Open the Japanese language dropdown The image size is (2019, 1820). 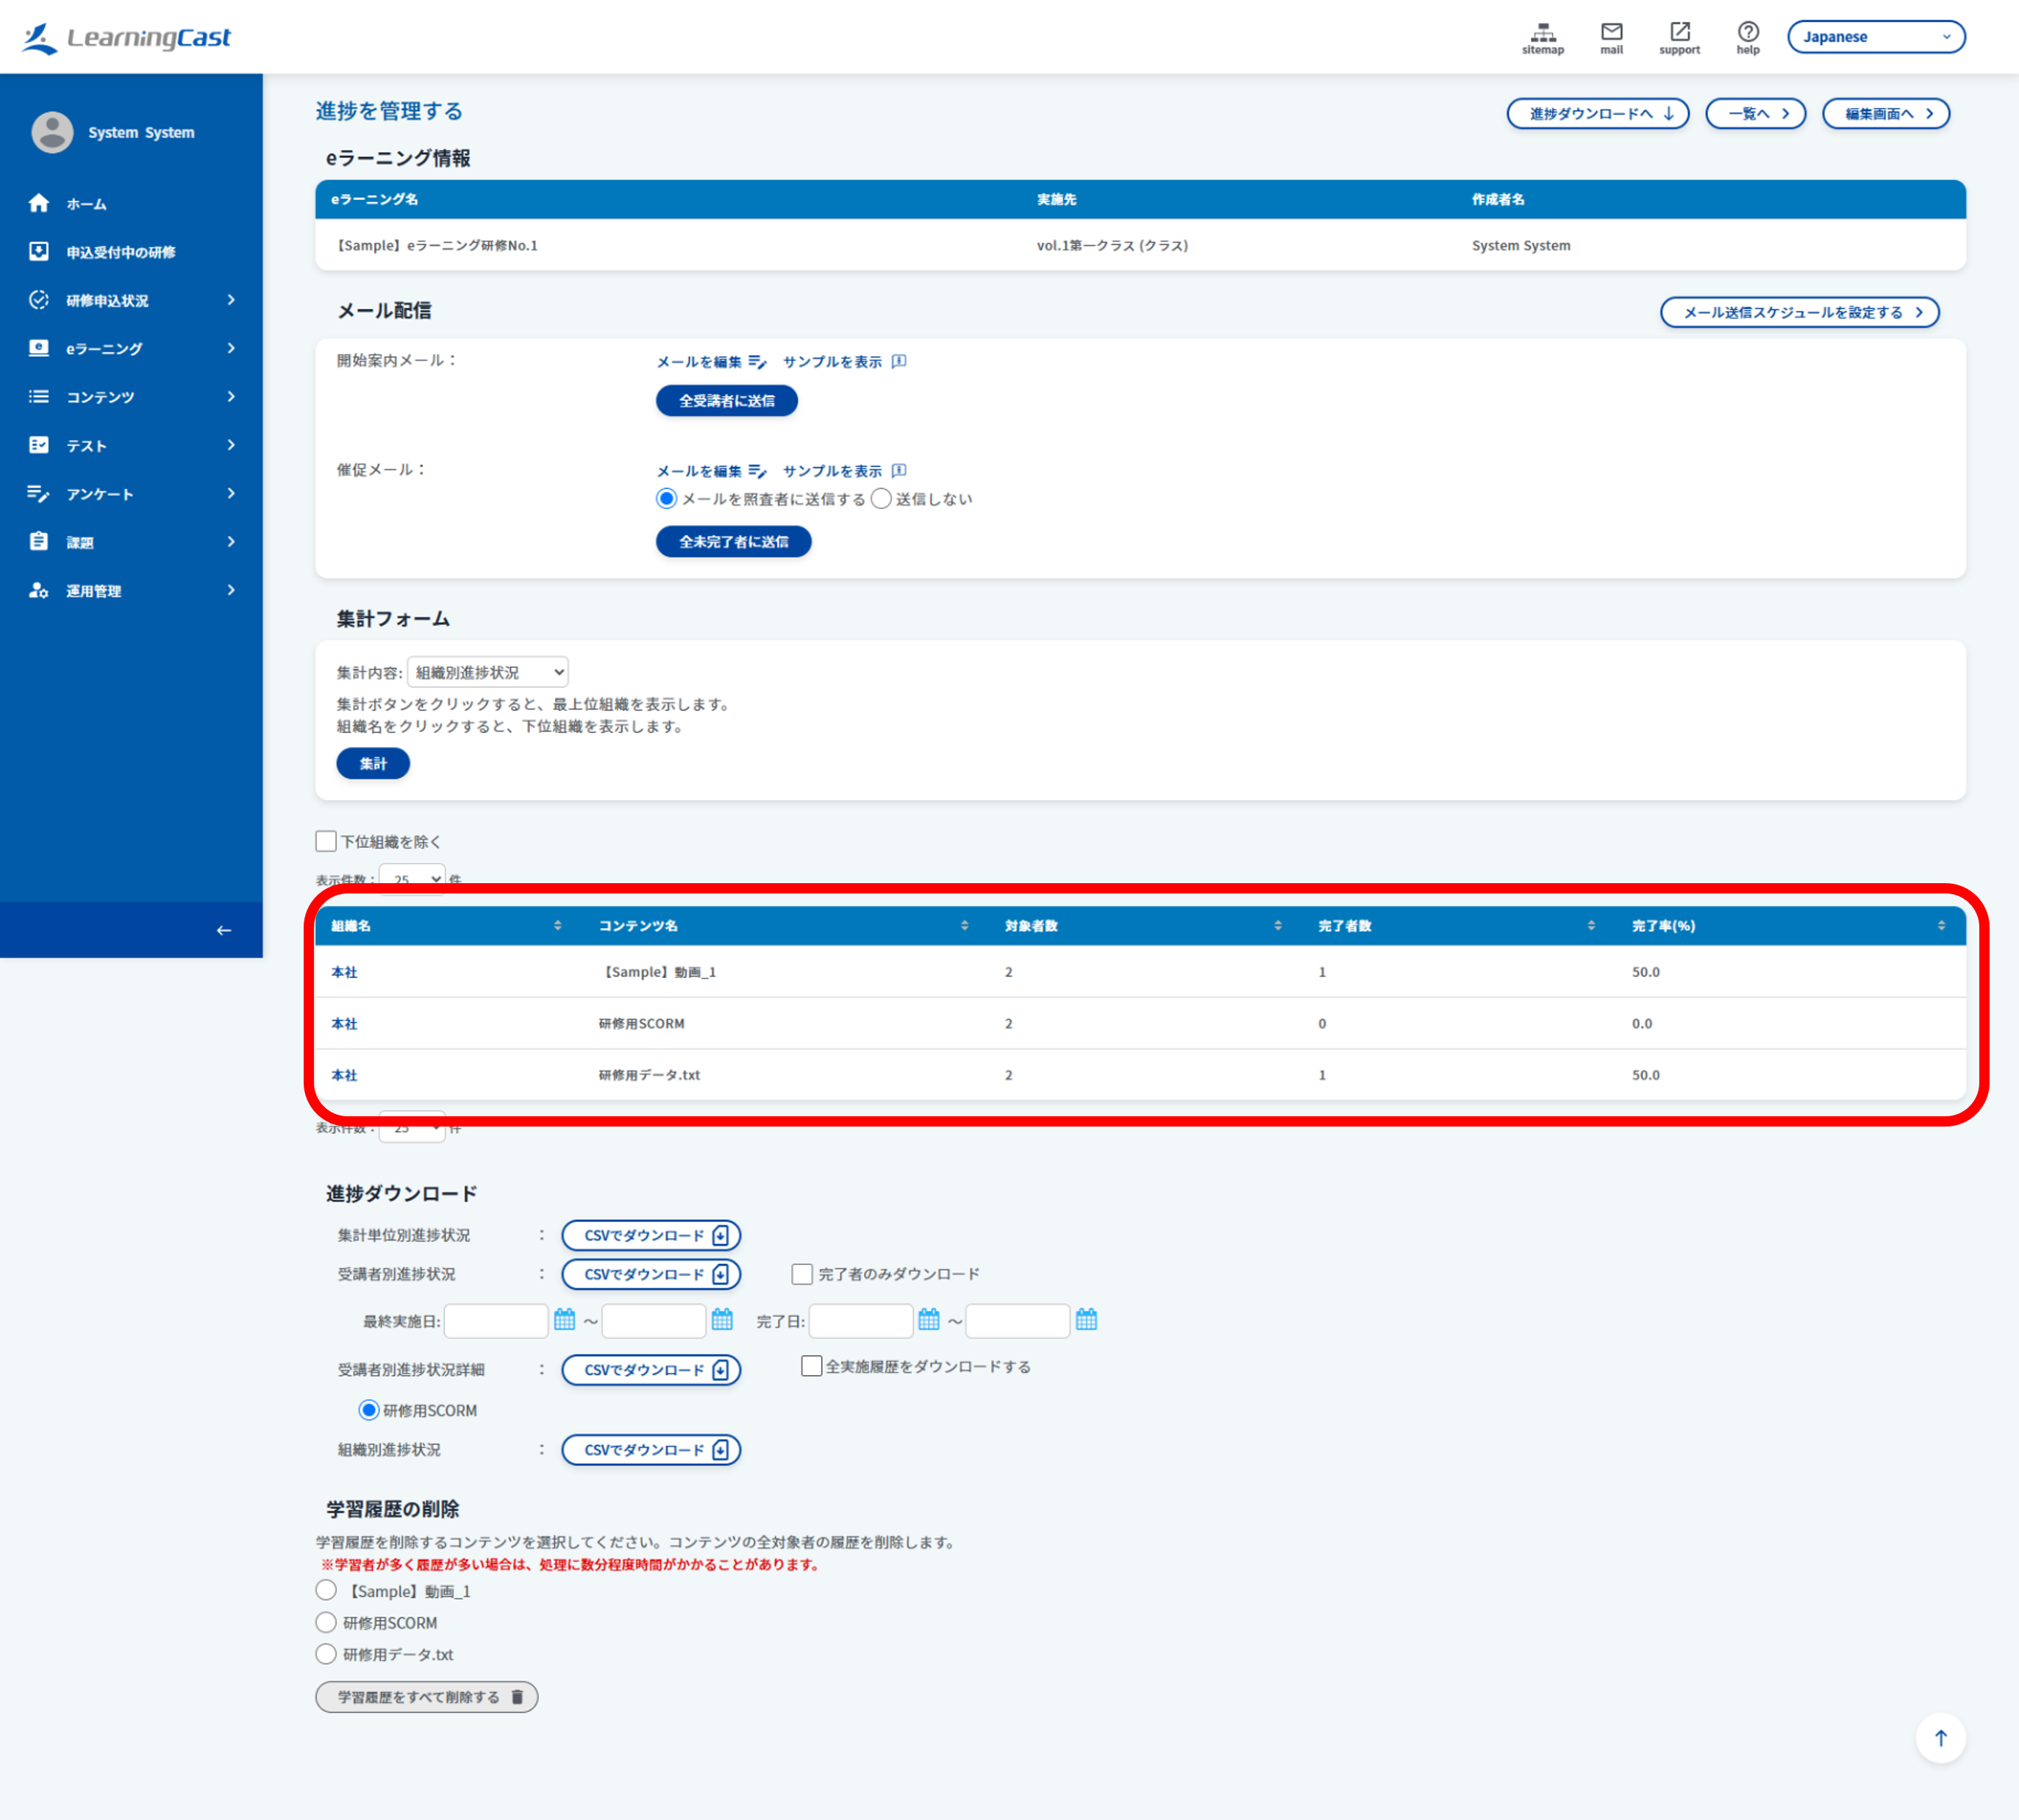pyautogui.click(x=1876, y=37)
